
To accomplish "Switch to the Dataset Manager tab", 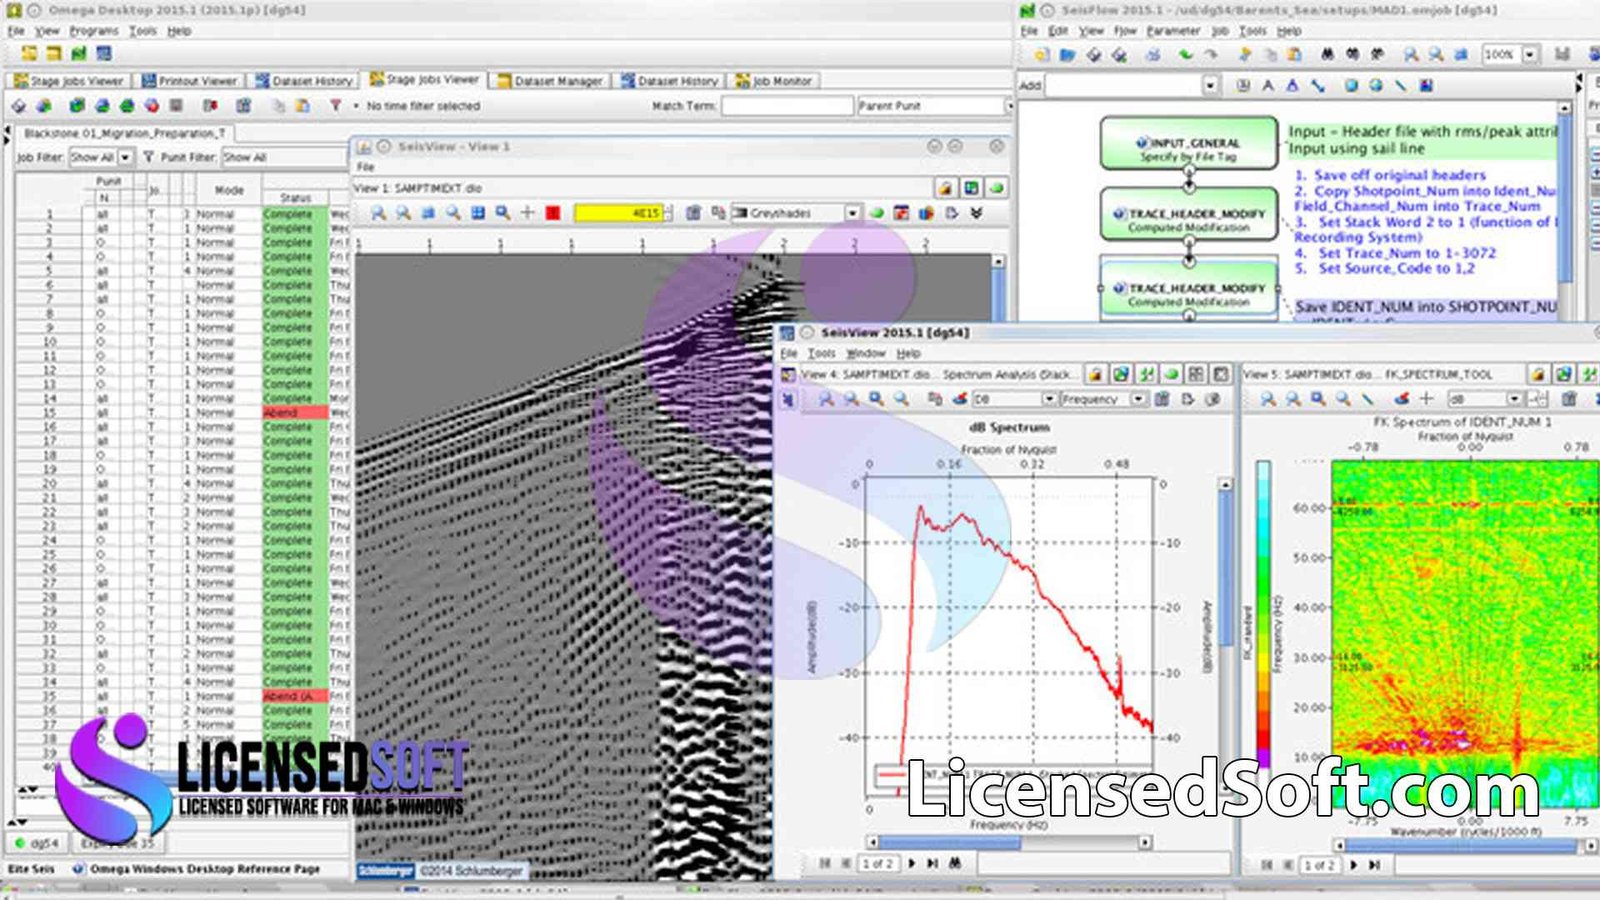I will coord(549,81).
